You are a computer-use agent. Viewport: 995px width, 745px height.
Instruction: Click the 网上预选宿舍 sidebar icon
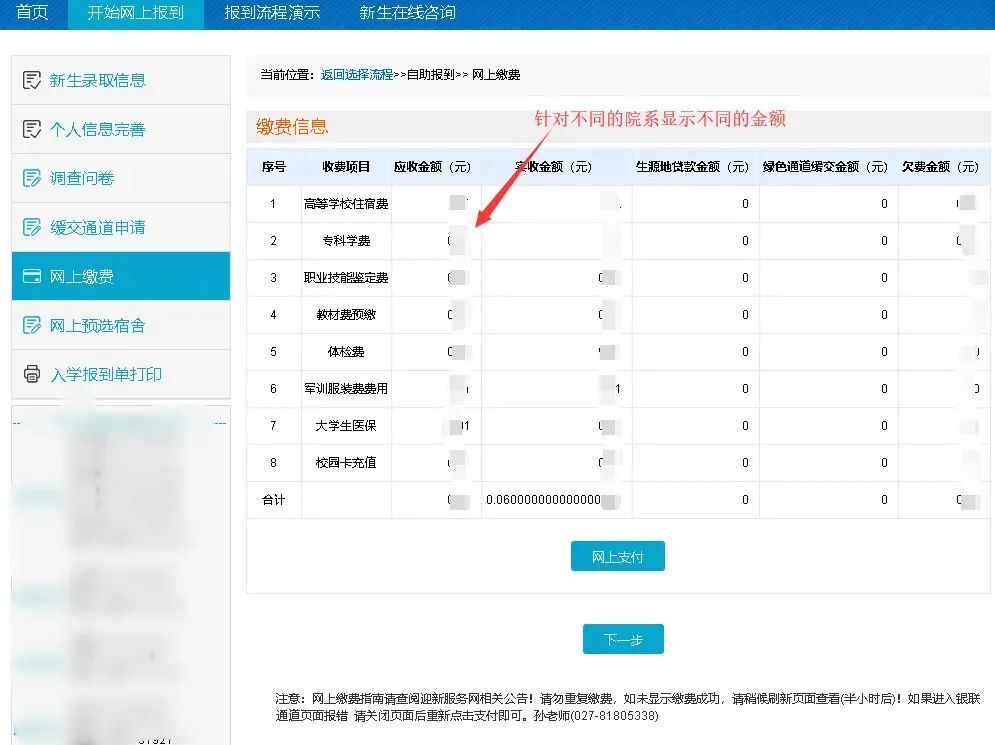click(32, 325)
